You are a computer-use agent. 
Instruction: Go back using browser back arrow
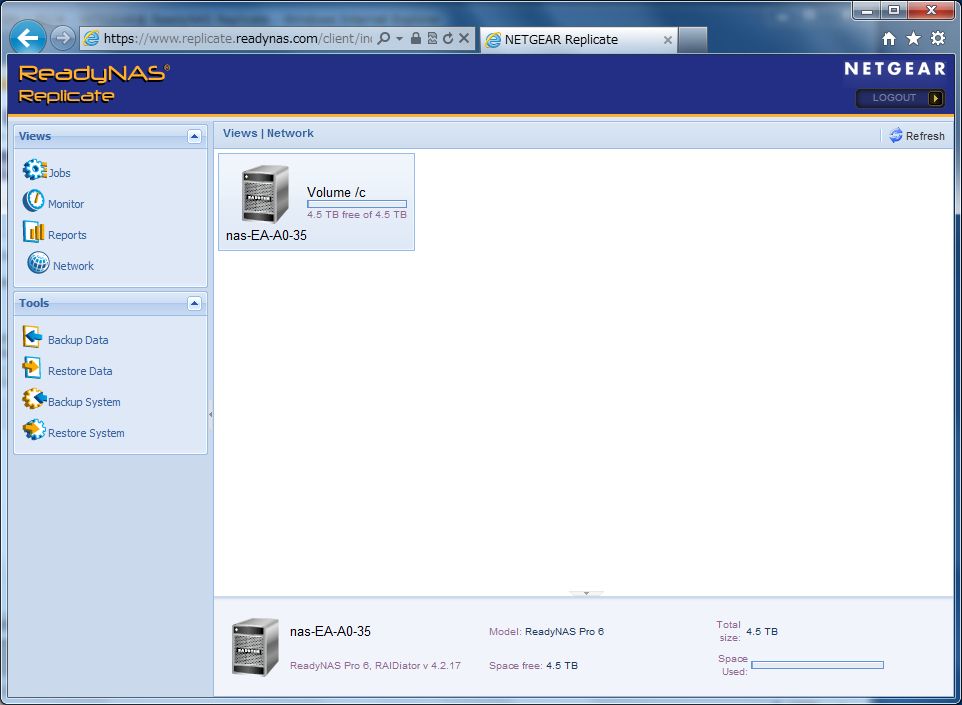point(28,39)
